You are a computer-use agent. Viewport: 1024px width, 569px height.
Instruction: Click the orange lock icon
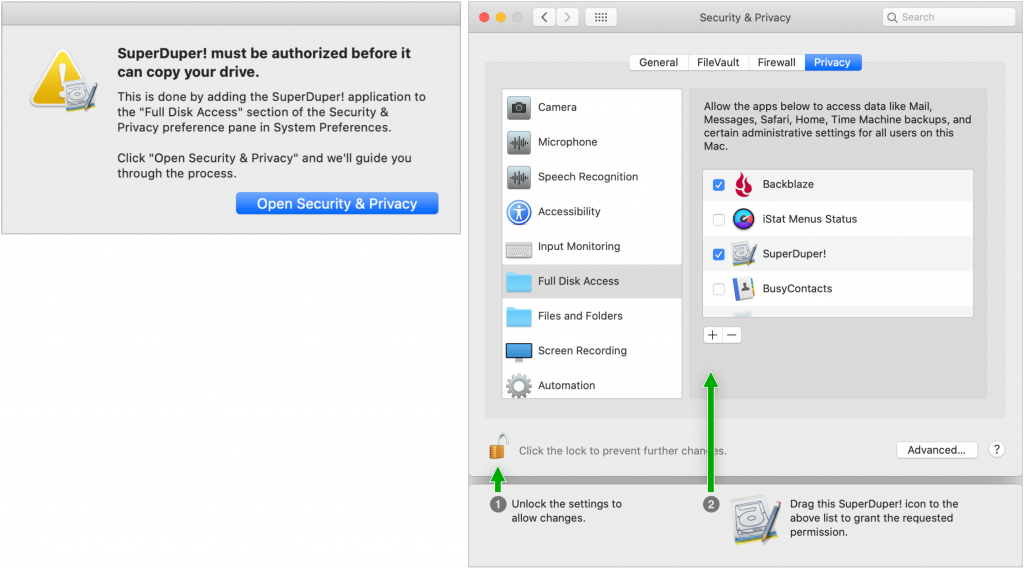coord(498,447)
